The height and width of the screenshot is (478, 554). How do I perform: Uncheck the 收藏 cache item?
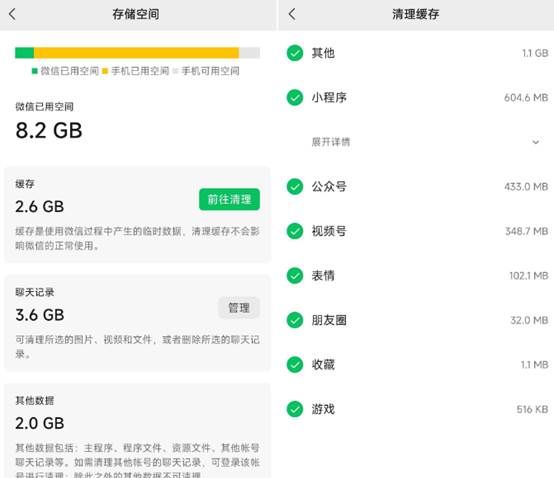(x=295, y=365)
